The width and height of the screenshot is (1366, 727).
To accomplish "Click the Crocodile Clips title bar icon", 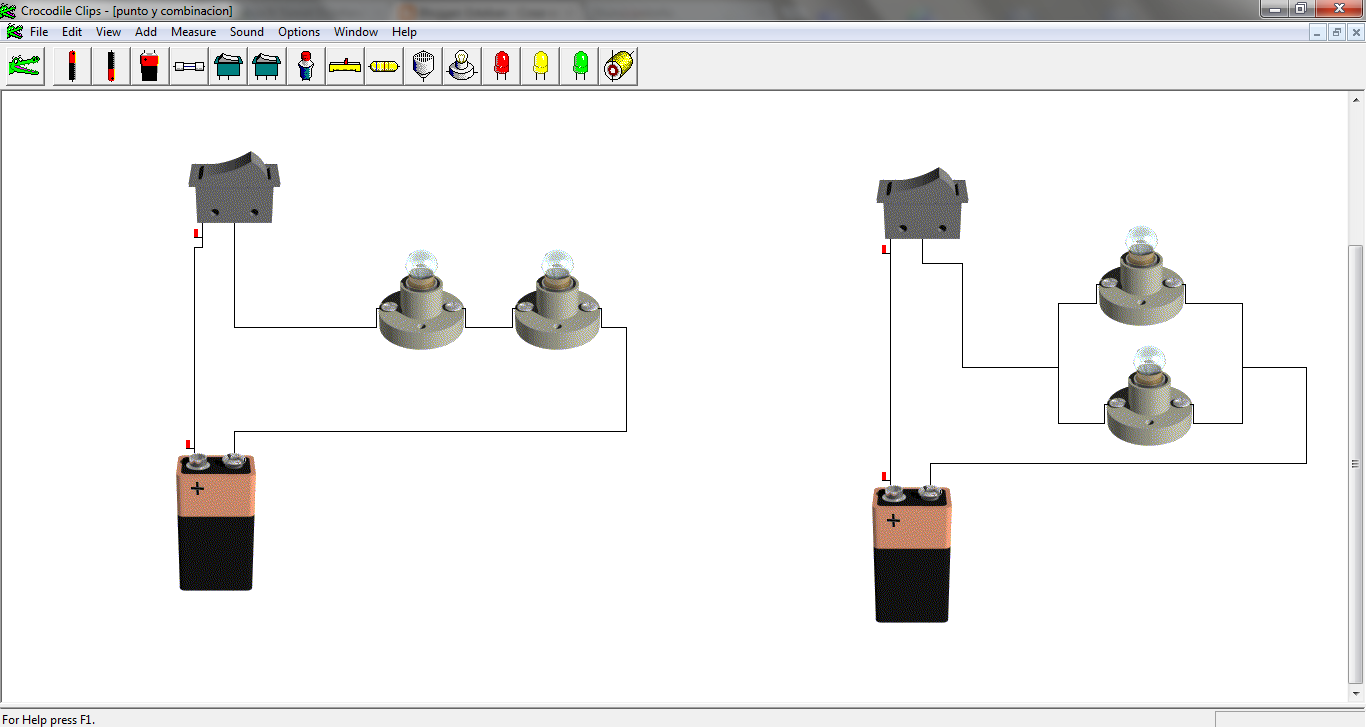I will pos(10,10).
